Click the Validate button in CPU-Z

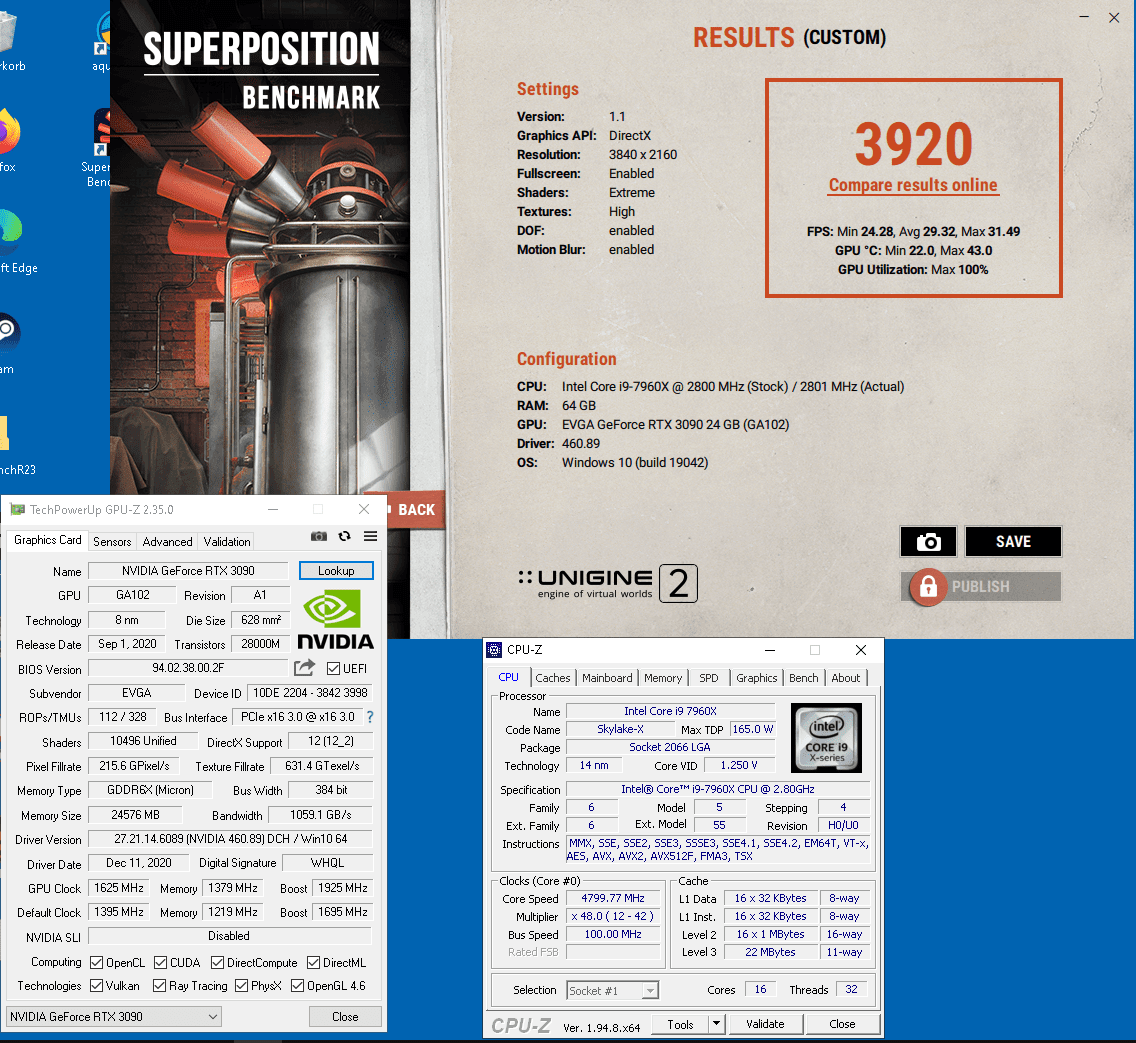(x=765, y=1023)
